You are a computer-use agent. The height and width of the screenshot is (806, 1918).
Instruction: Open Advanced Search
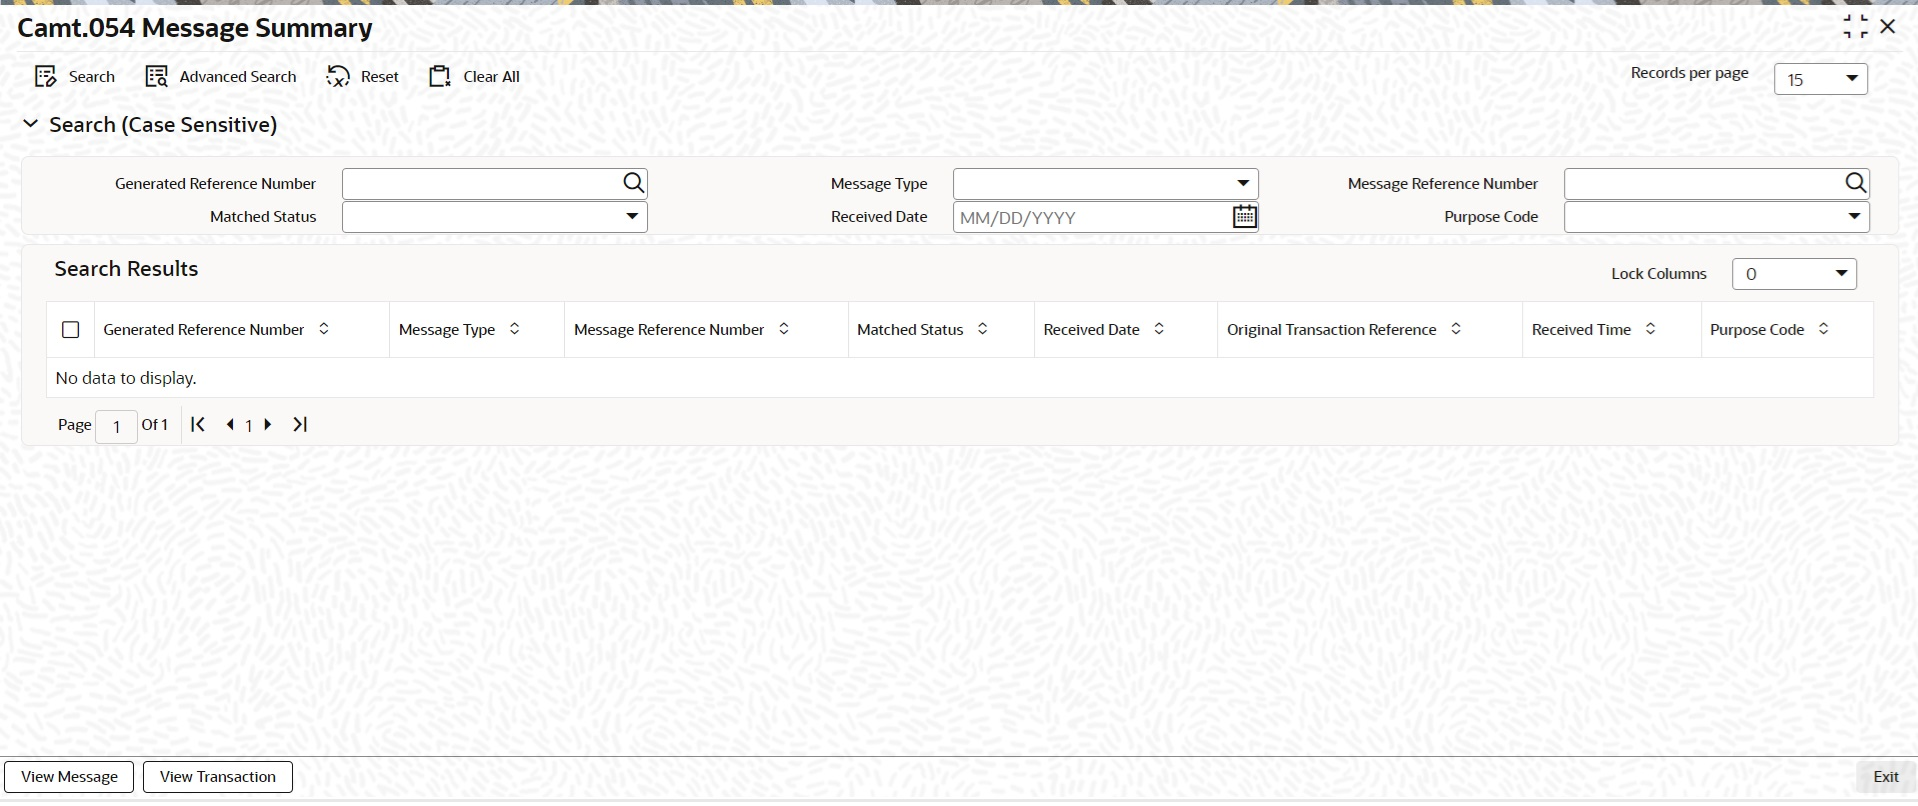pyautogui.click(x=221, y=77)
